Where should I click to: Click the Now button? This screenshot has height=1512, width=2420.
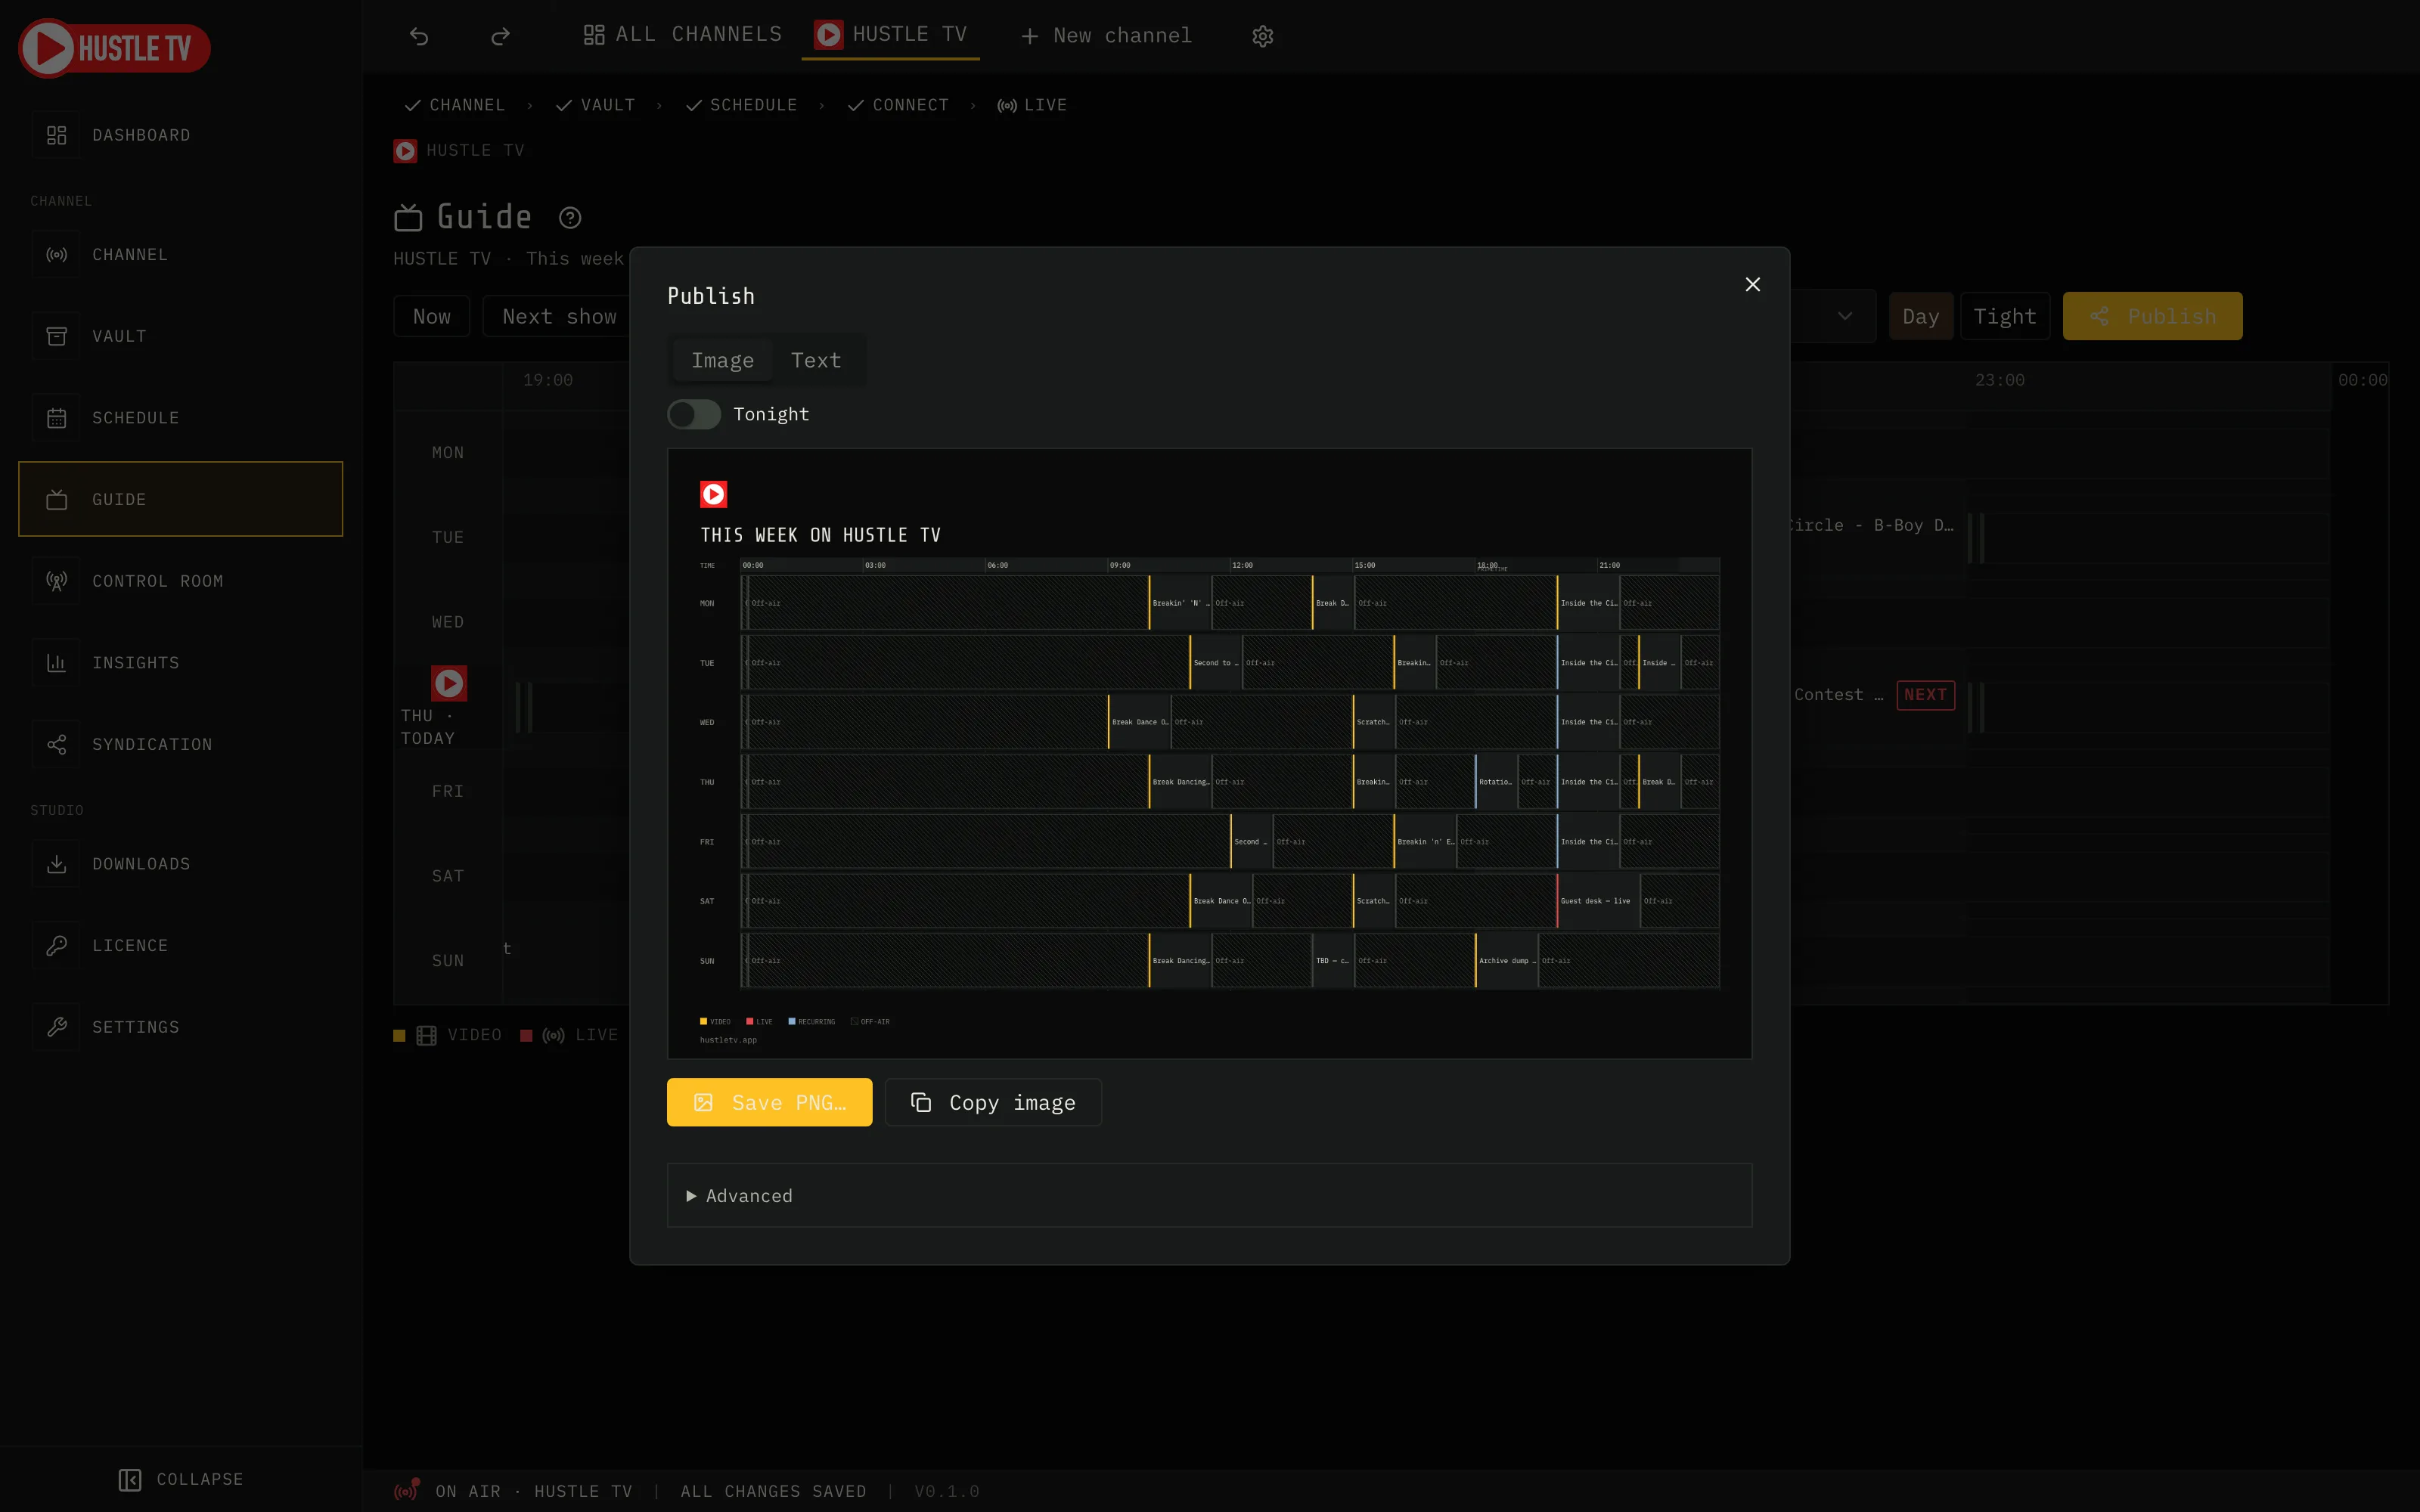[x=431, y=316]
